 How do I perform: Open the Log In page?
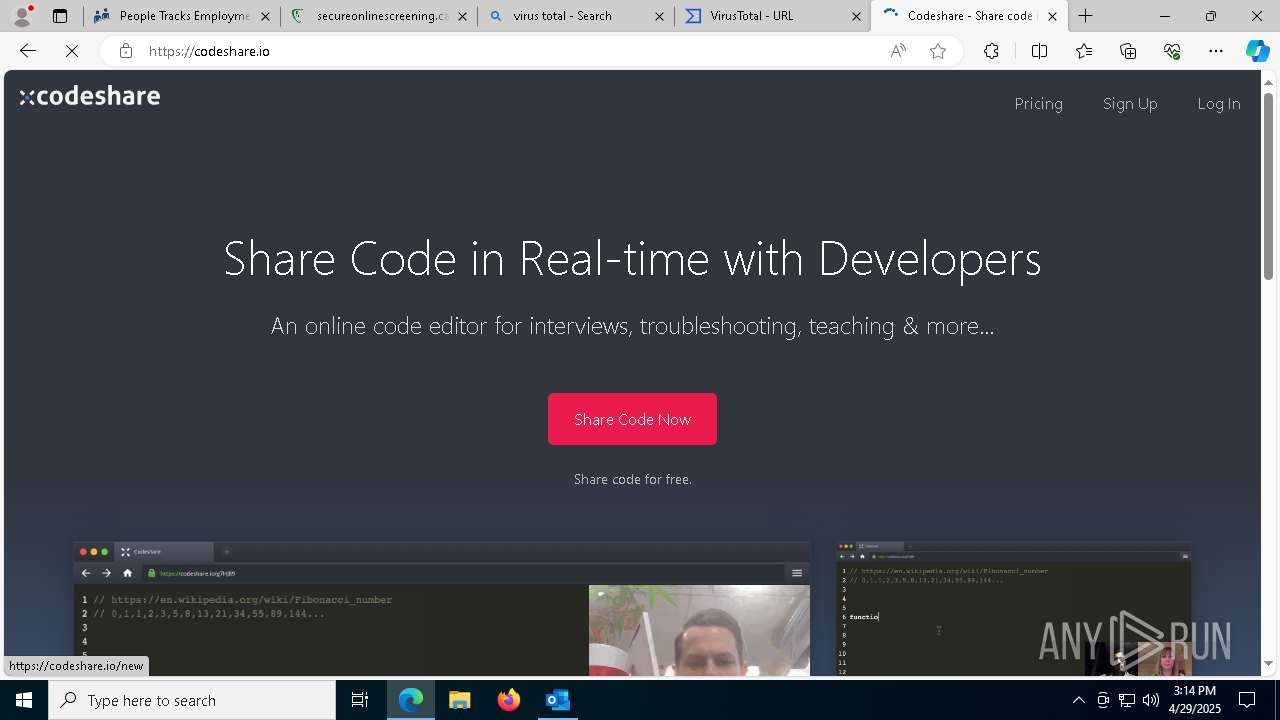click(1218, 104)
